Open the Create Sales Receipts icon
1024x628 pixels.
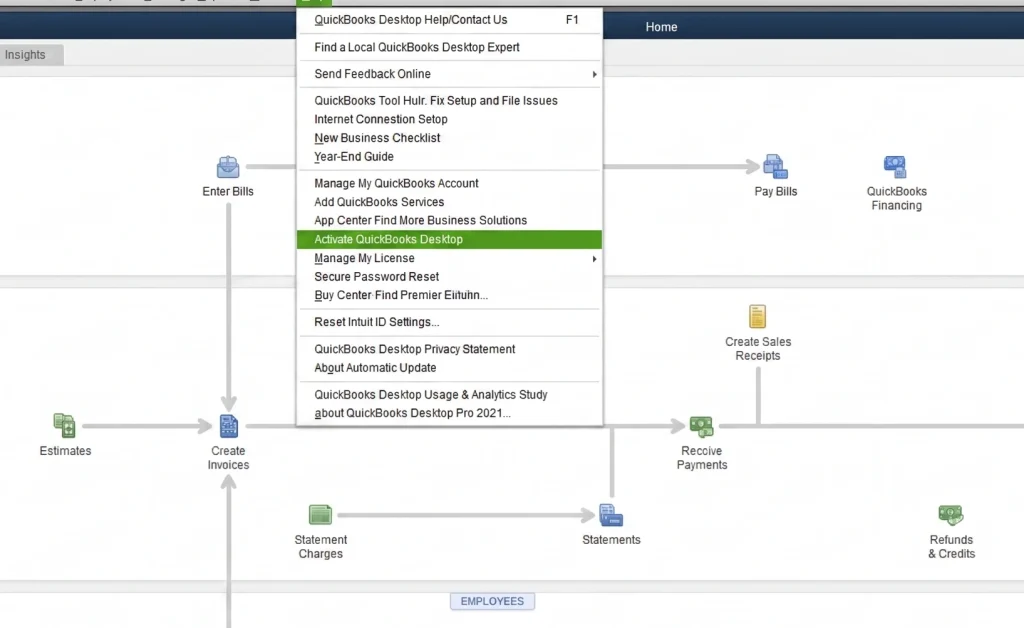758,317
